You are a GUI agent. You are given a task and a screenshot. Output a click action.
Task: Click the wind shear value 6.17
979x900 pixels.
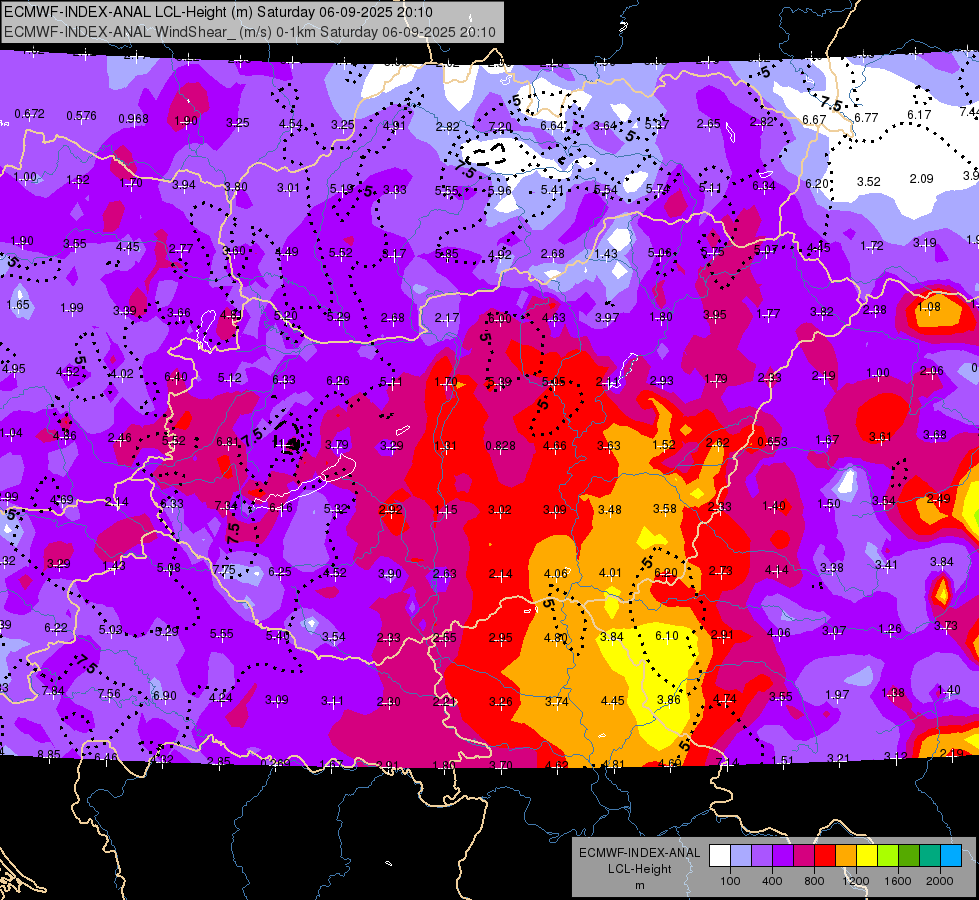(x=919, y=115)
